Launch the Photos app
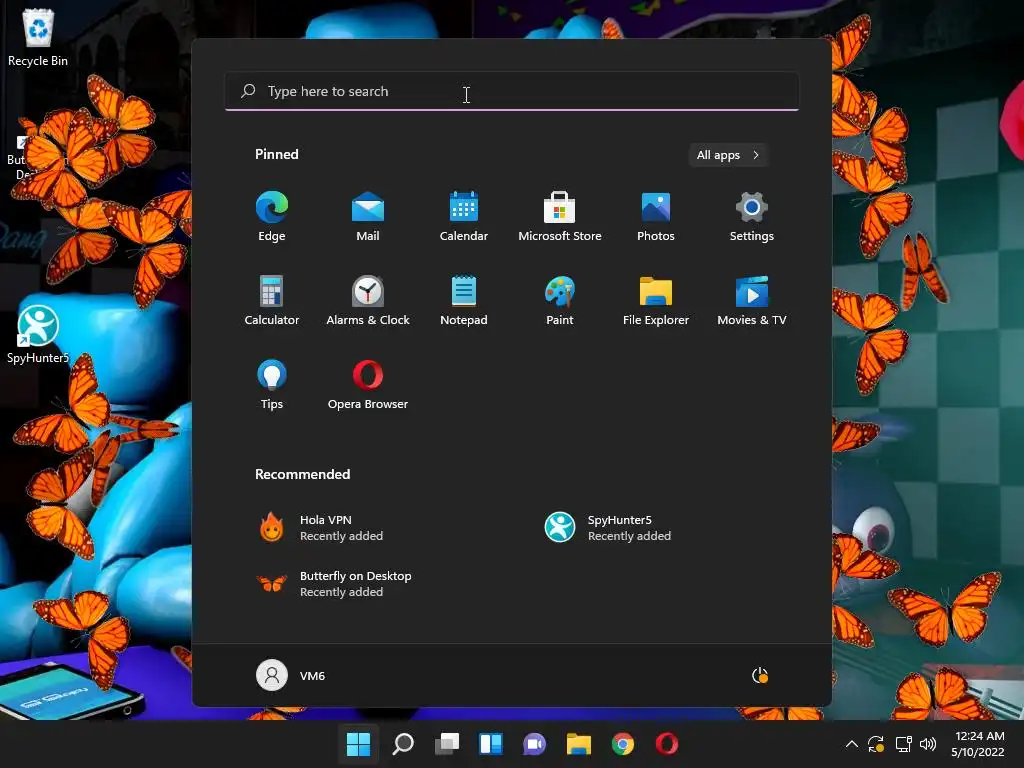Viewport: 1024px width, 768px height. [656, 217]
